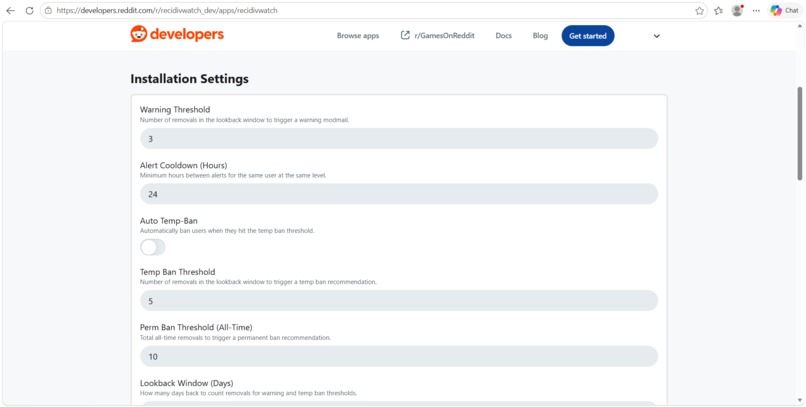The image size is (806, 407).
Task: Expand the header chevron dropdown
Action: [656, 36]
